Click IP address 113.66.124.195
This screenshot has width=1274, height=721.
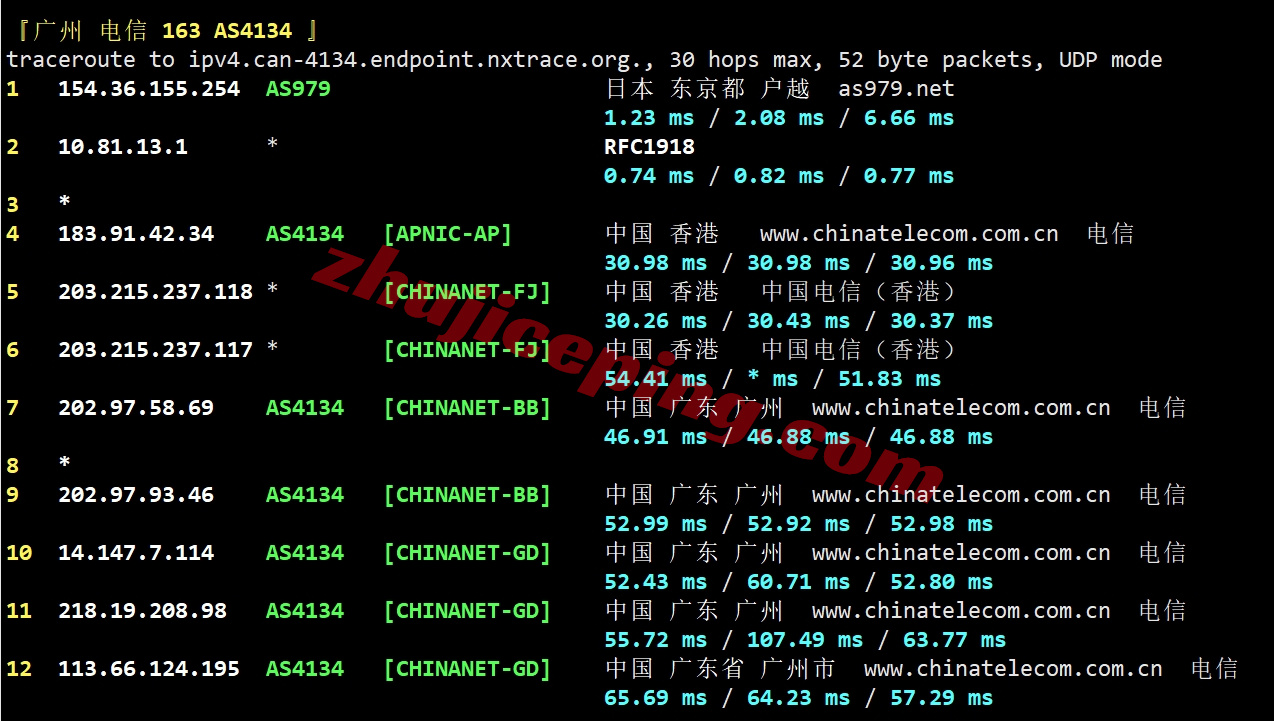click(x=149, y=669)
